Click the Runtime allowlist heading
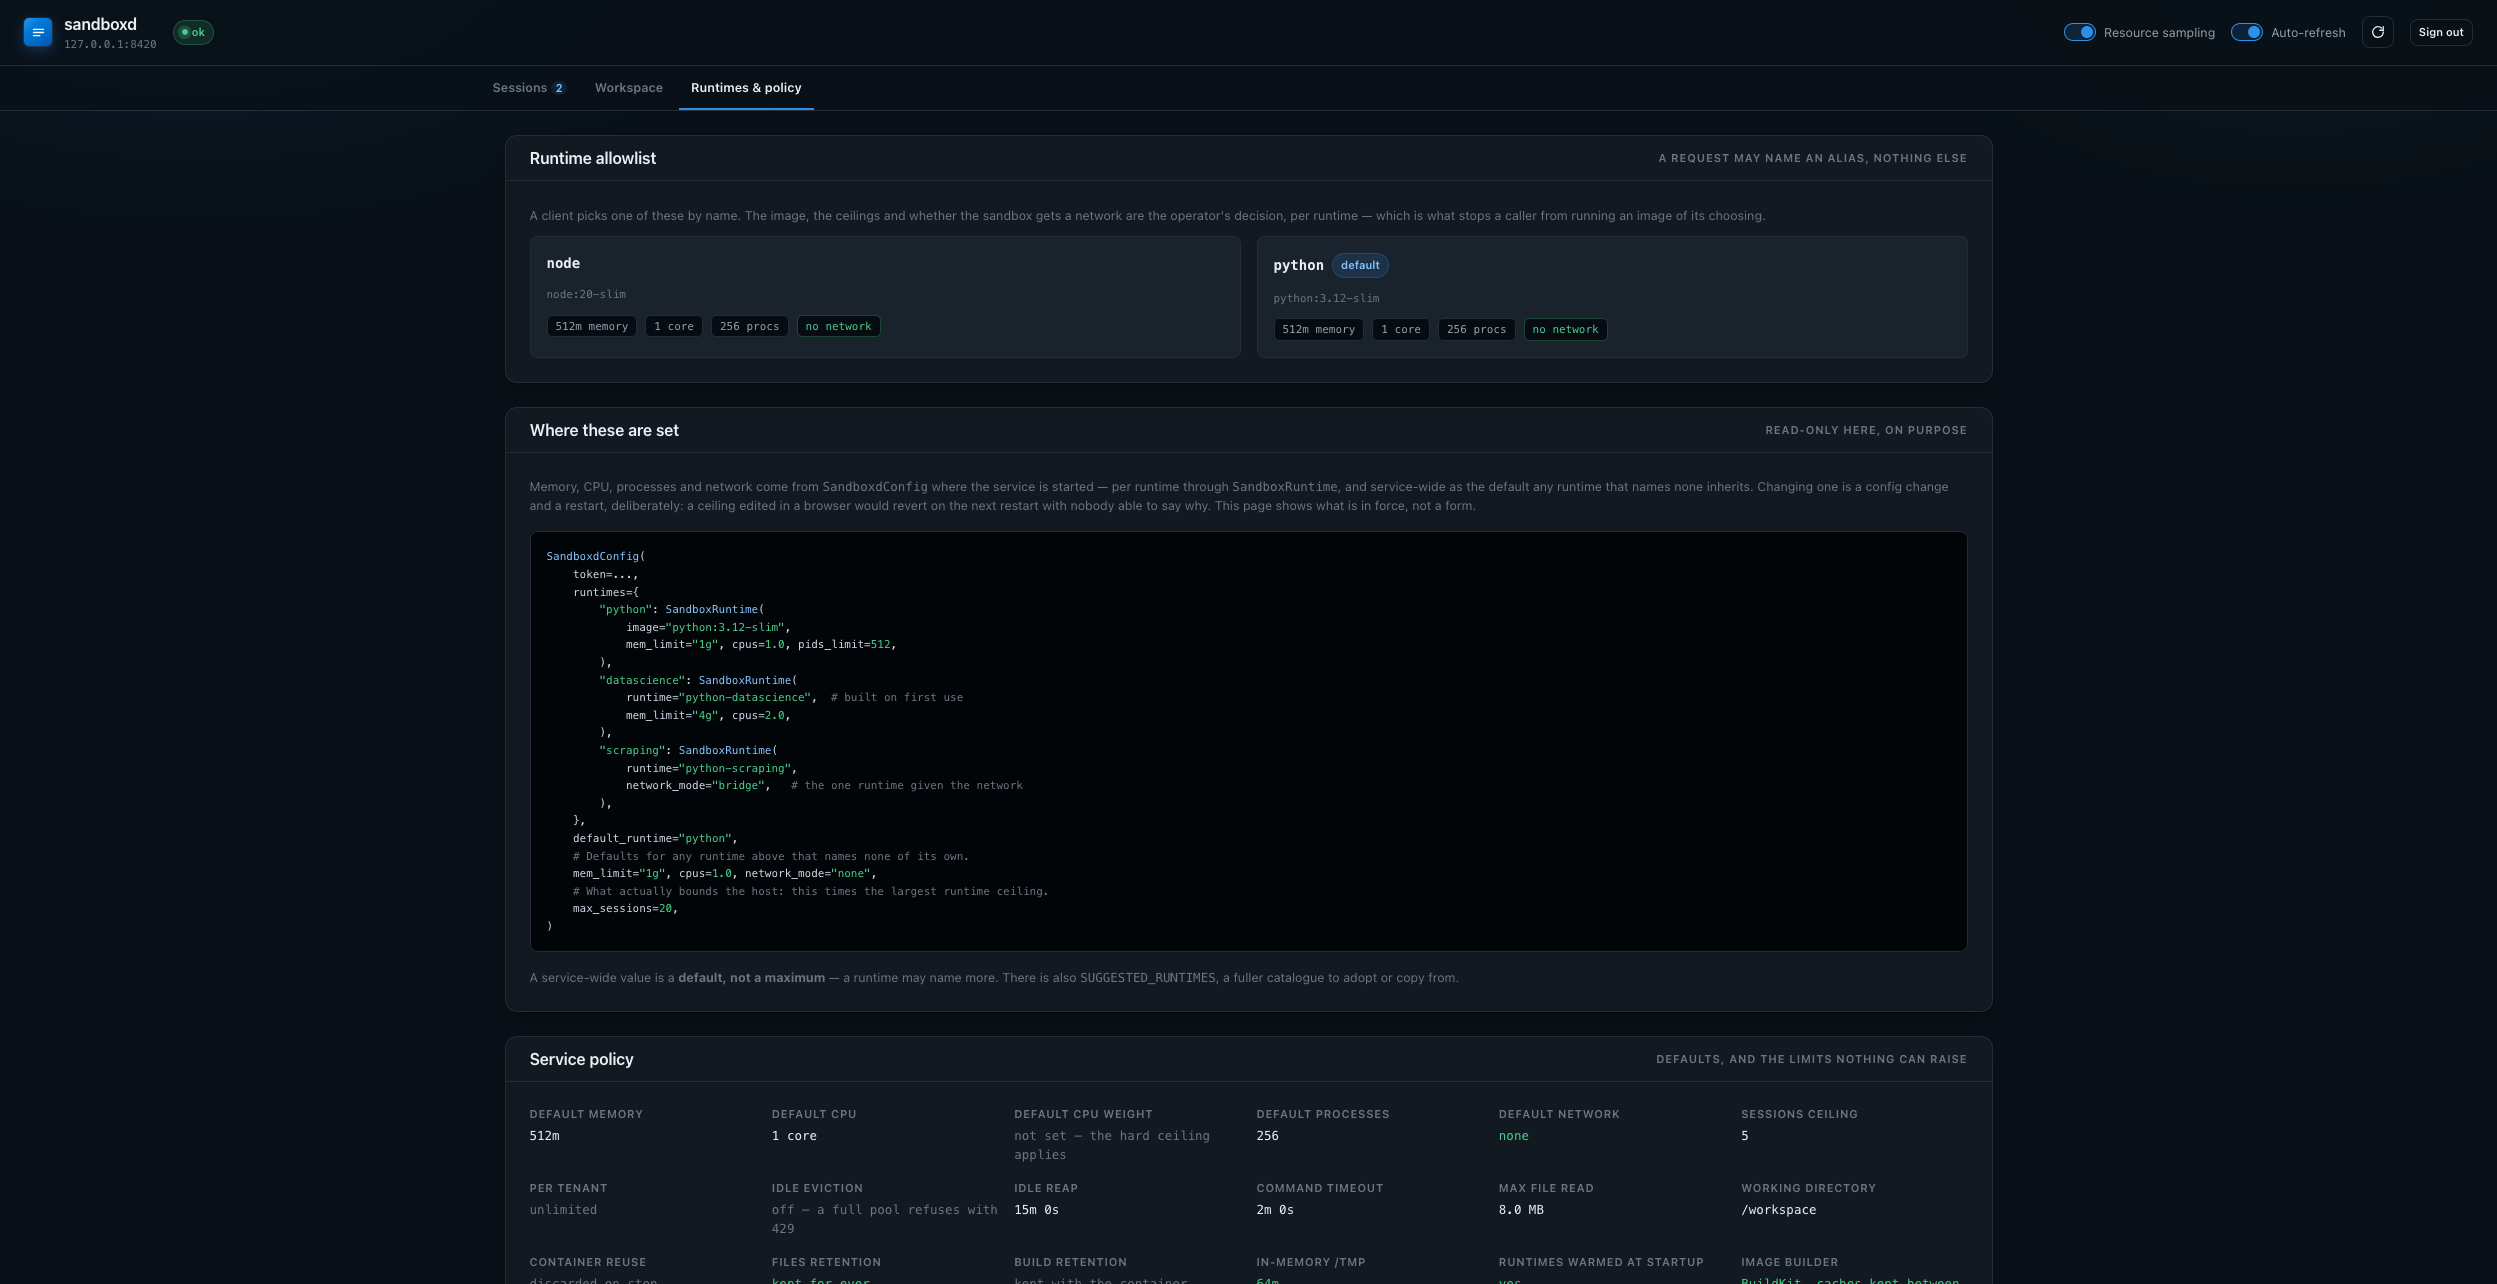The image size is (2497, 1284). (x=593, y=158)
